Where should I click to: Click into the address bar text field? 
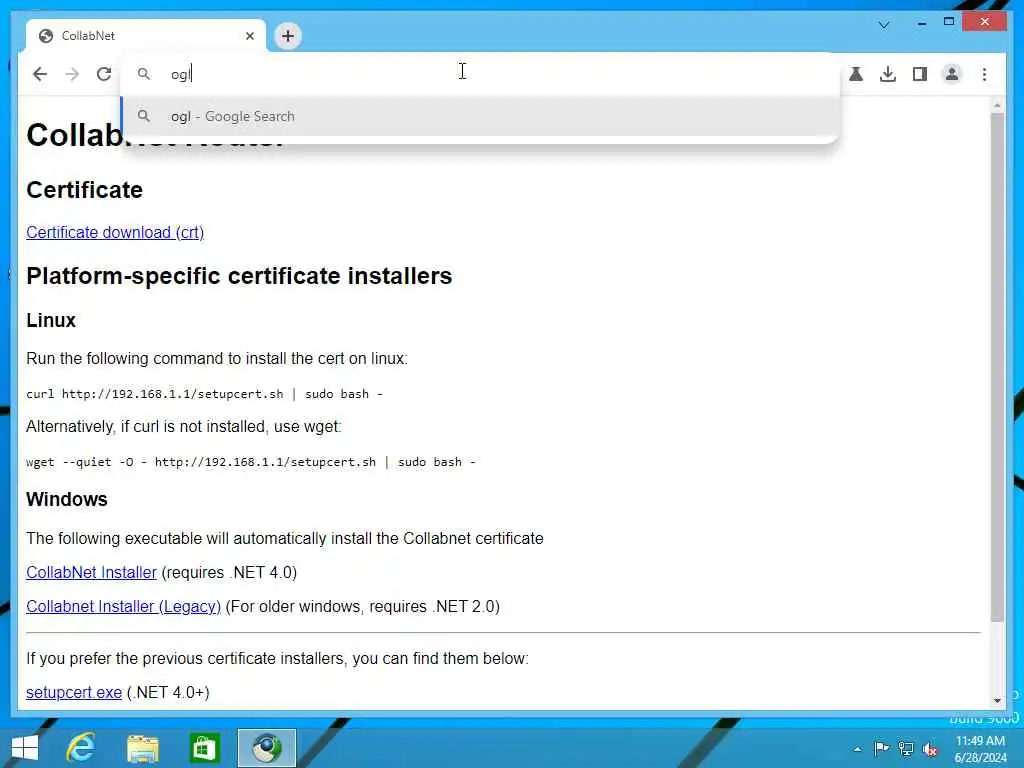coord(480,74)
